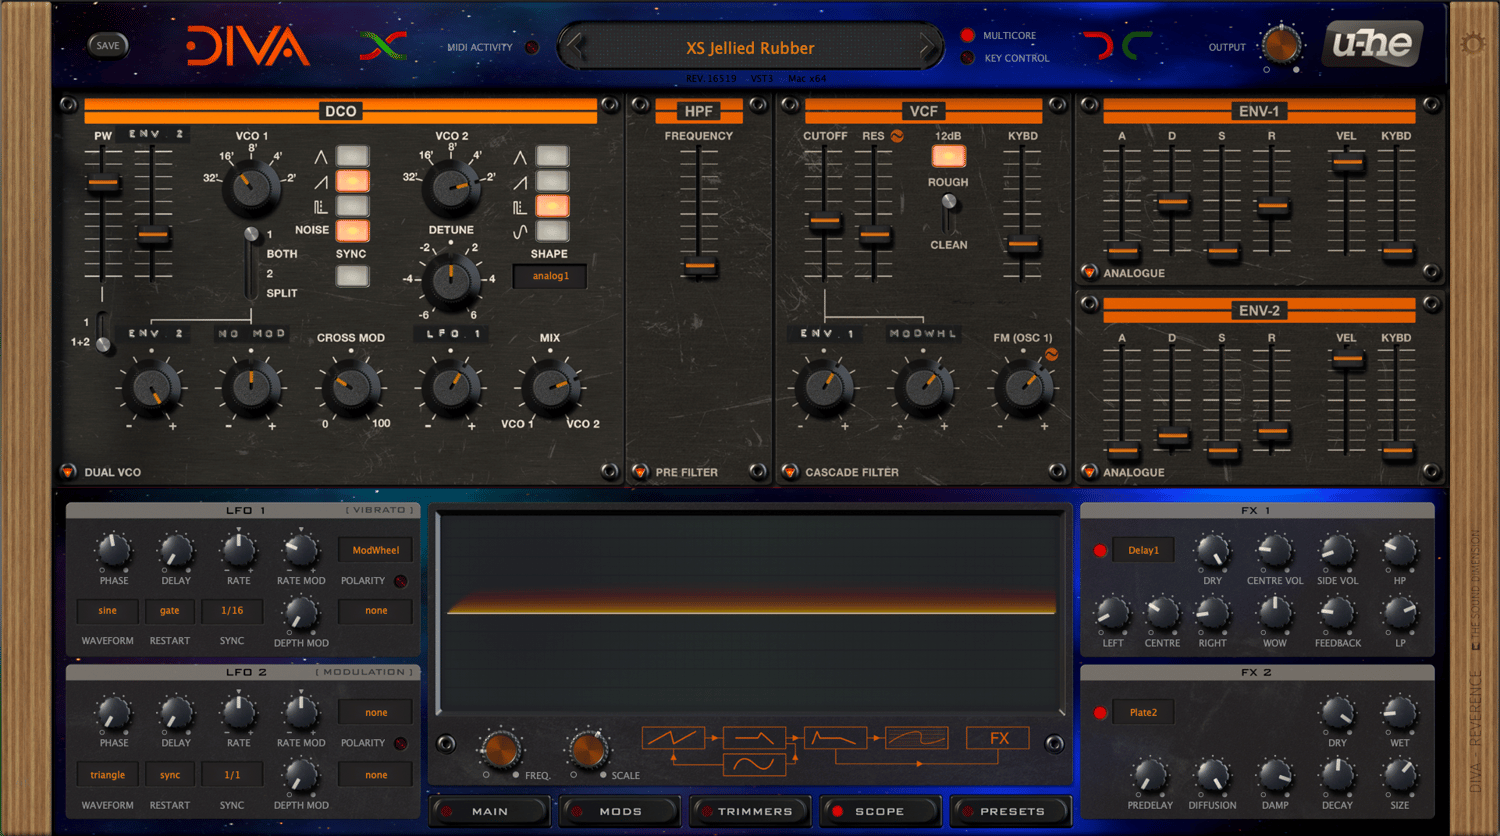The width and height of the screenshot is (1500, 836).
Task: Click the green redo arrow icon
Action: [1136, 45]
